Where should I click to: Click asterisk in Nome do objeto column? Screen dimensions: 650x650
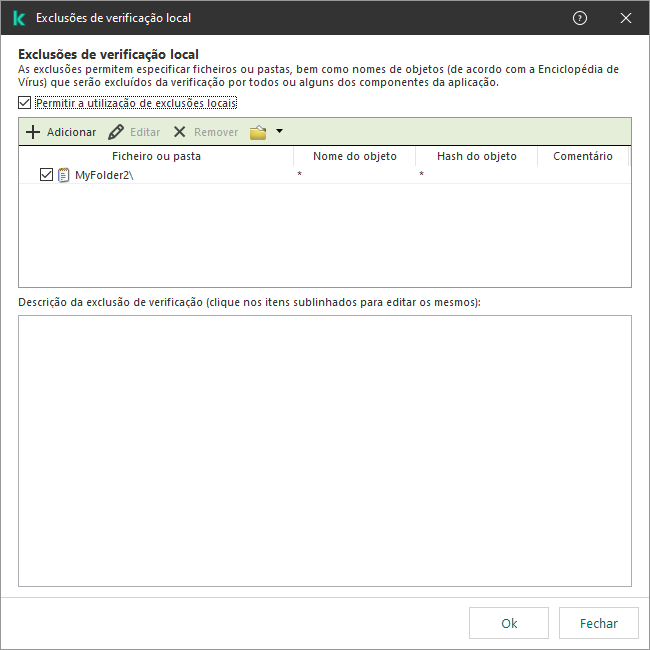pyautogui.click(x=299, y=174)
